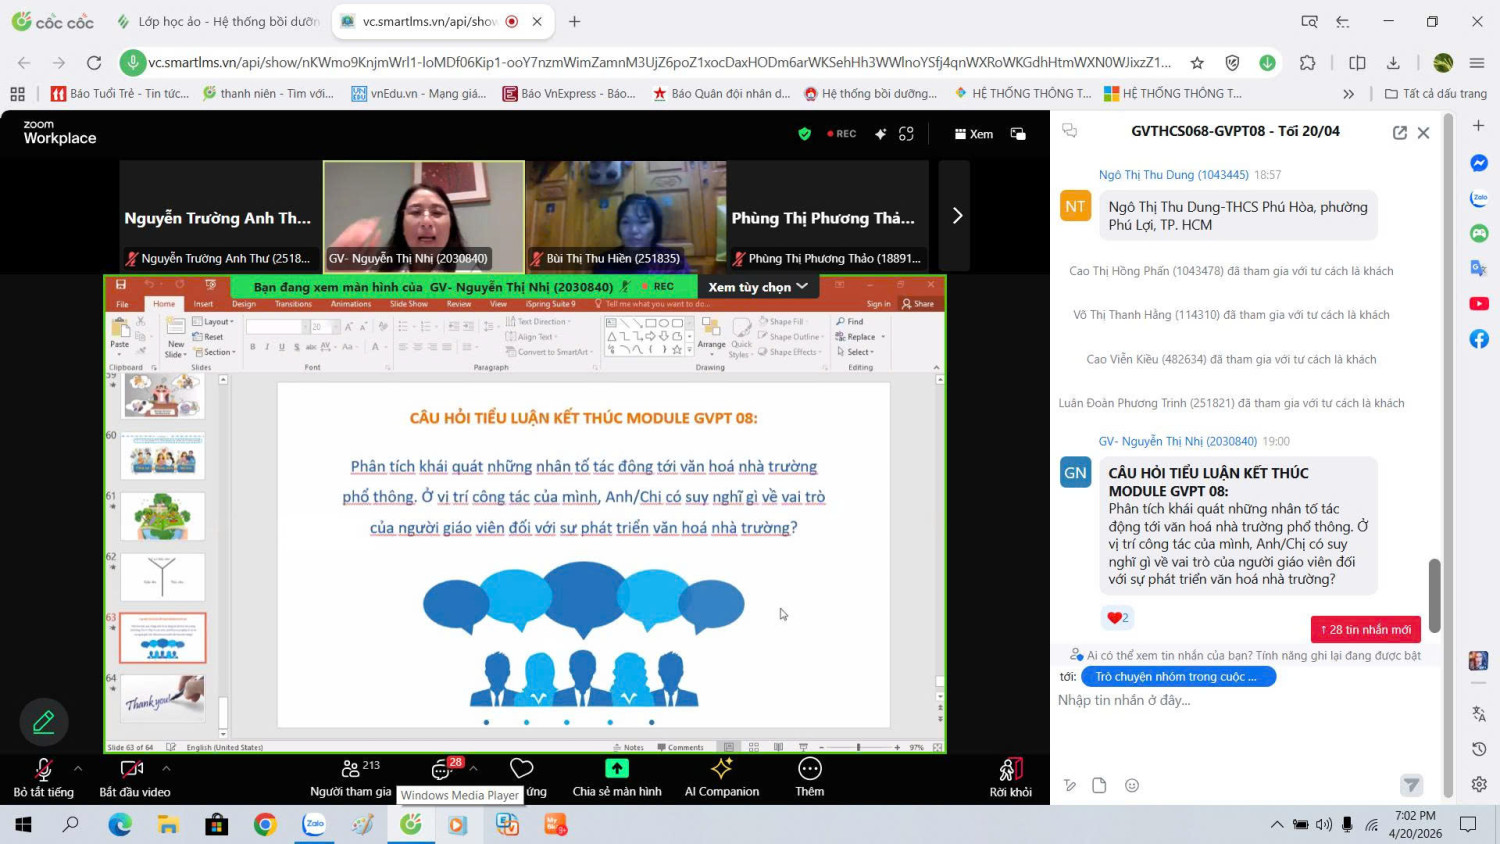Image resolution: width=1500 pixels, height=844 pixels.
Task: Expand audio options arrow beside microphone
Action: click(x=78, y=769)
